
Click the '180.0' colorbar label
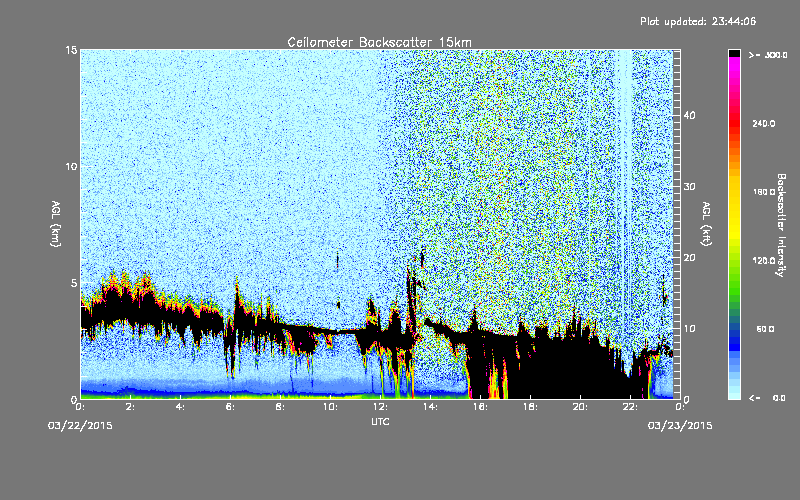point(764,192)
